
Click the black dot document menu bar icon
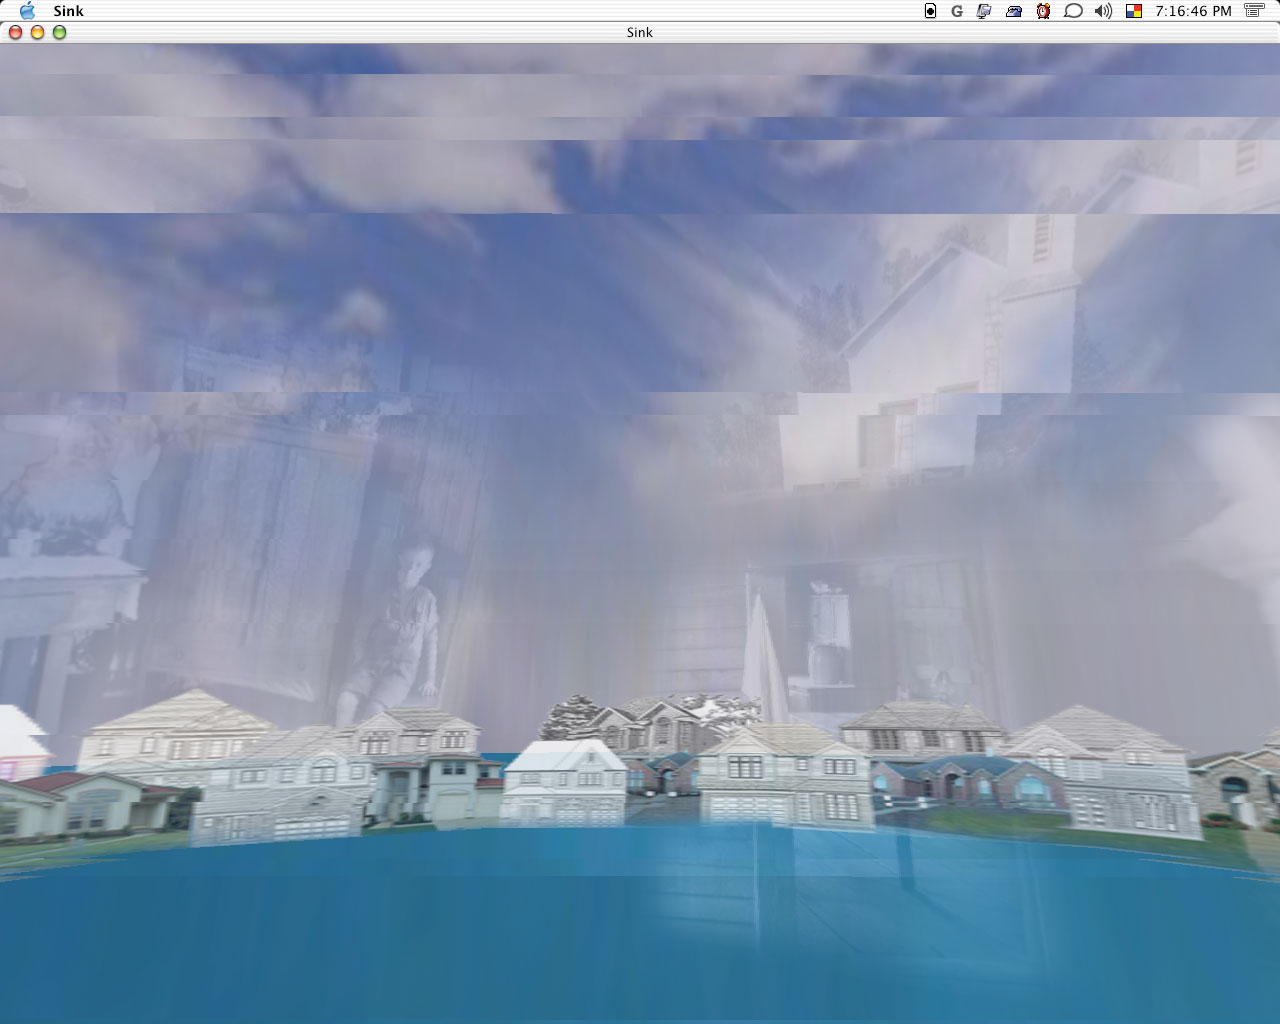pos(930,11)
